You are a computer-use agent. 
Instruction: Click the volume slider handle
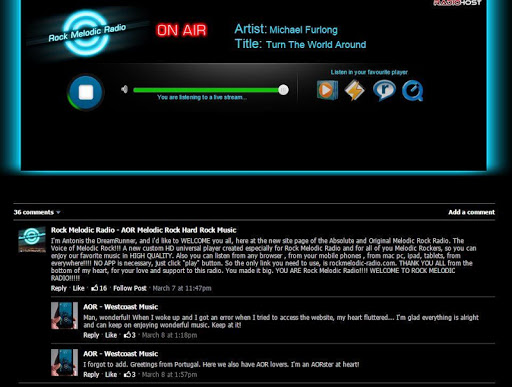283,90
